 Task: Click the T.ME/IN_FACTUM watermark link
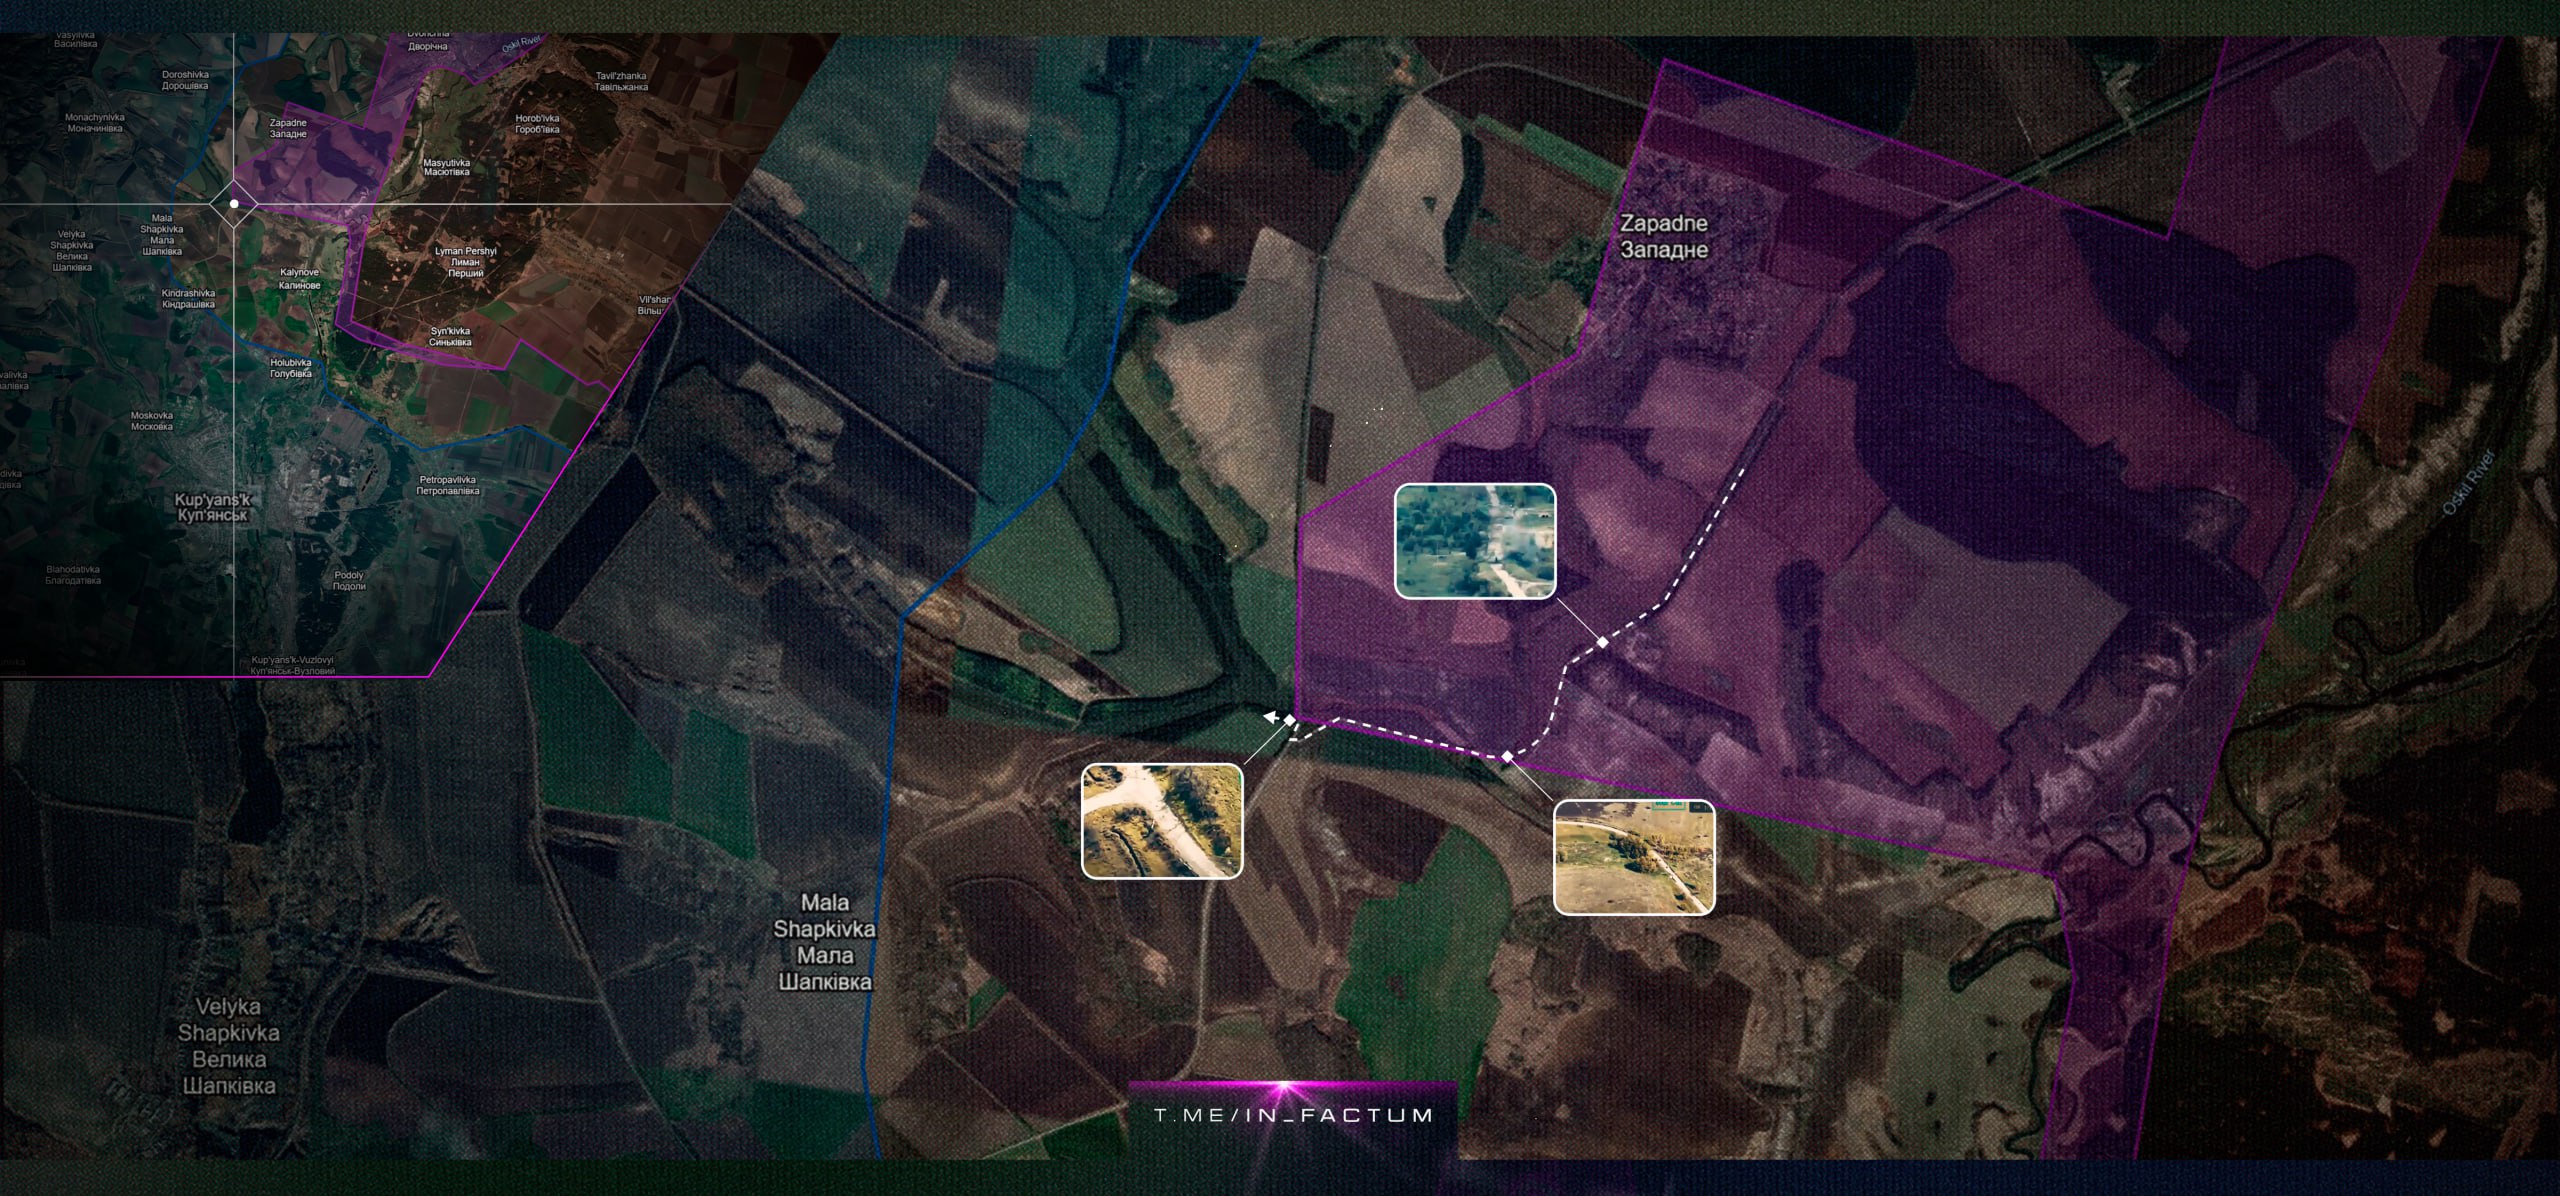tap(1293, 1115)
